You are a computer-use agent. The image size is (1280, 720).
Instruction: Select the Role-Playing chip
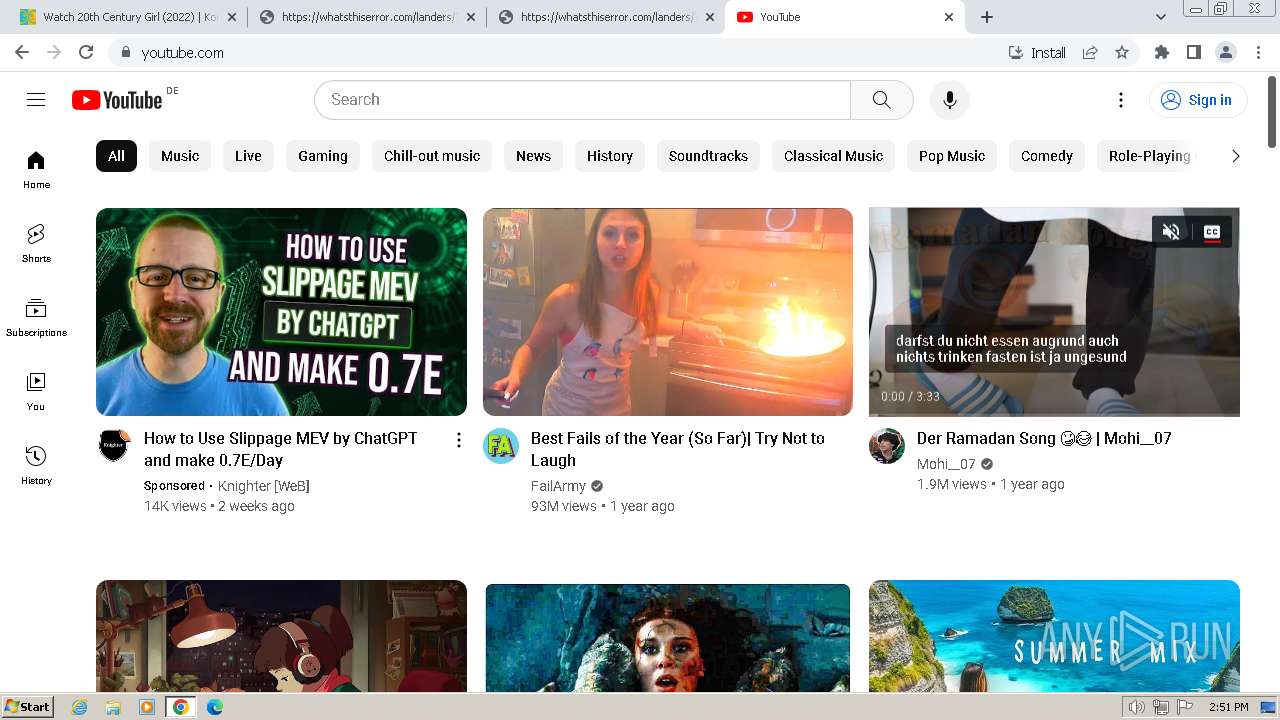[1148, 156]
